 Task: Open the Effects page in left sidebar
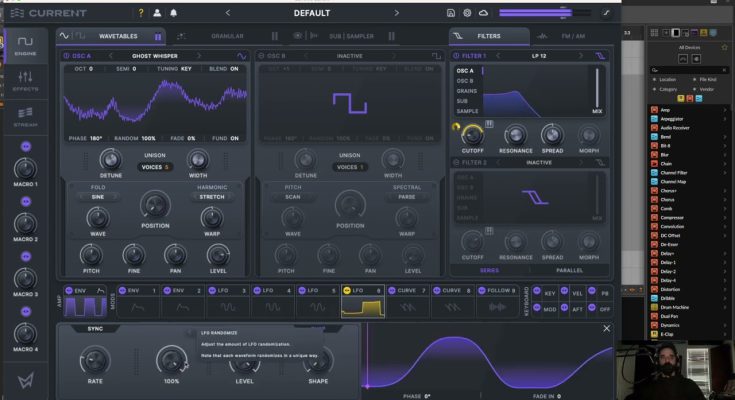pyautogui.click(x=25, y=83)
